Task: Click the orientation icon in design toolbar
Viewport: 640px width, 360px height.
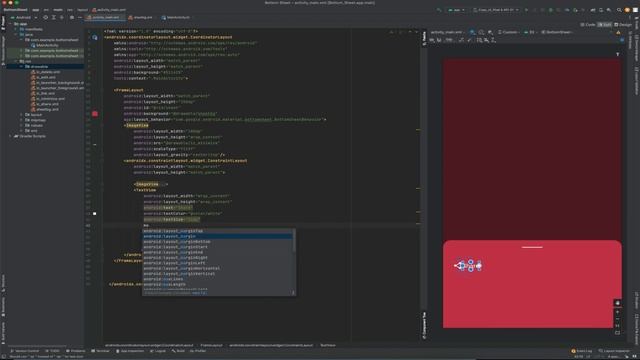Action: [x=481, y=32]
